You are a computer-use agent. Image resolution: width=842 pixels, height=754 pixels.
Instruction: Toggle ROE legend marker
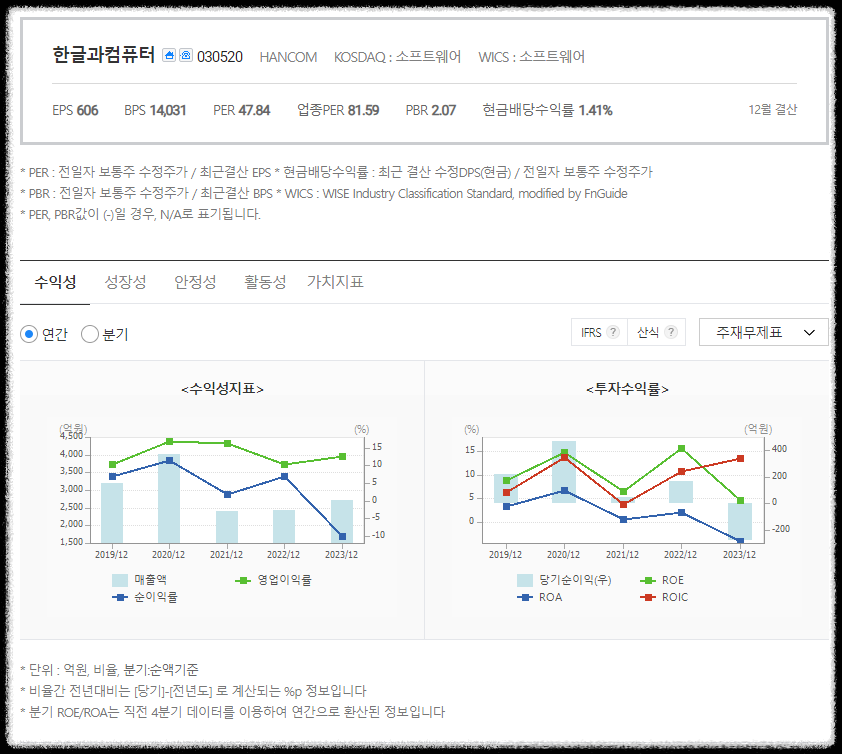648,581
